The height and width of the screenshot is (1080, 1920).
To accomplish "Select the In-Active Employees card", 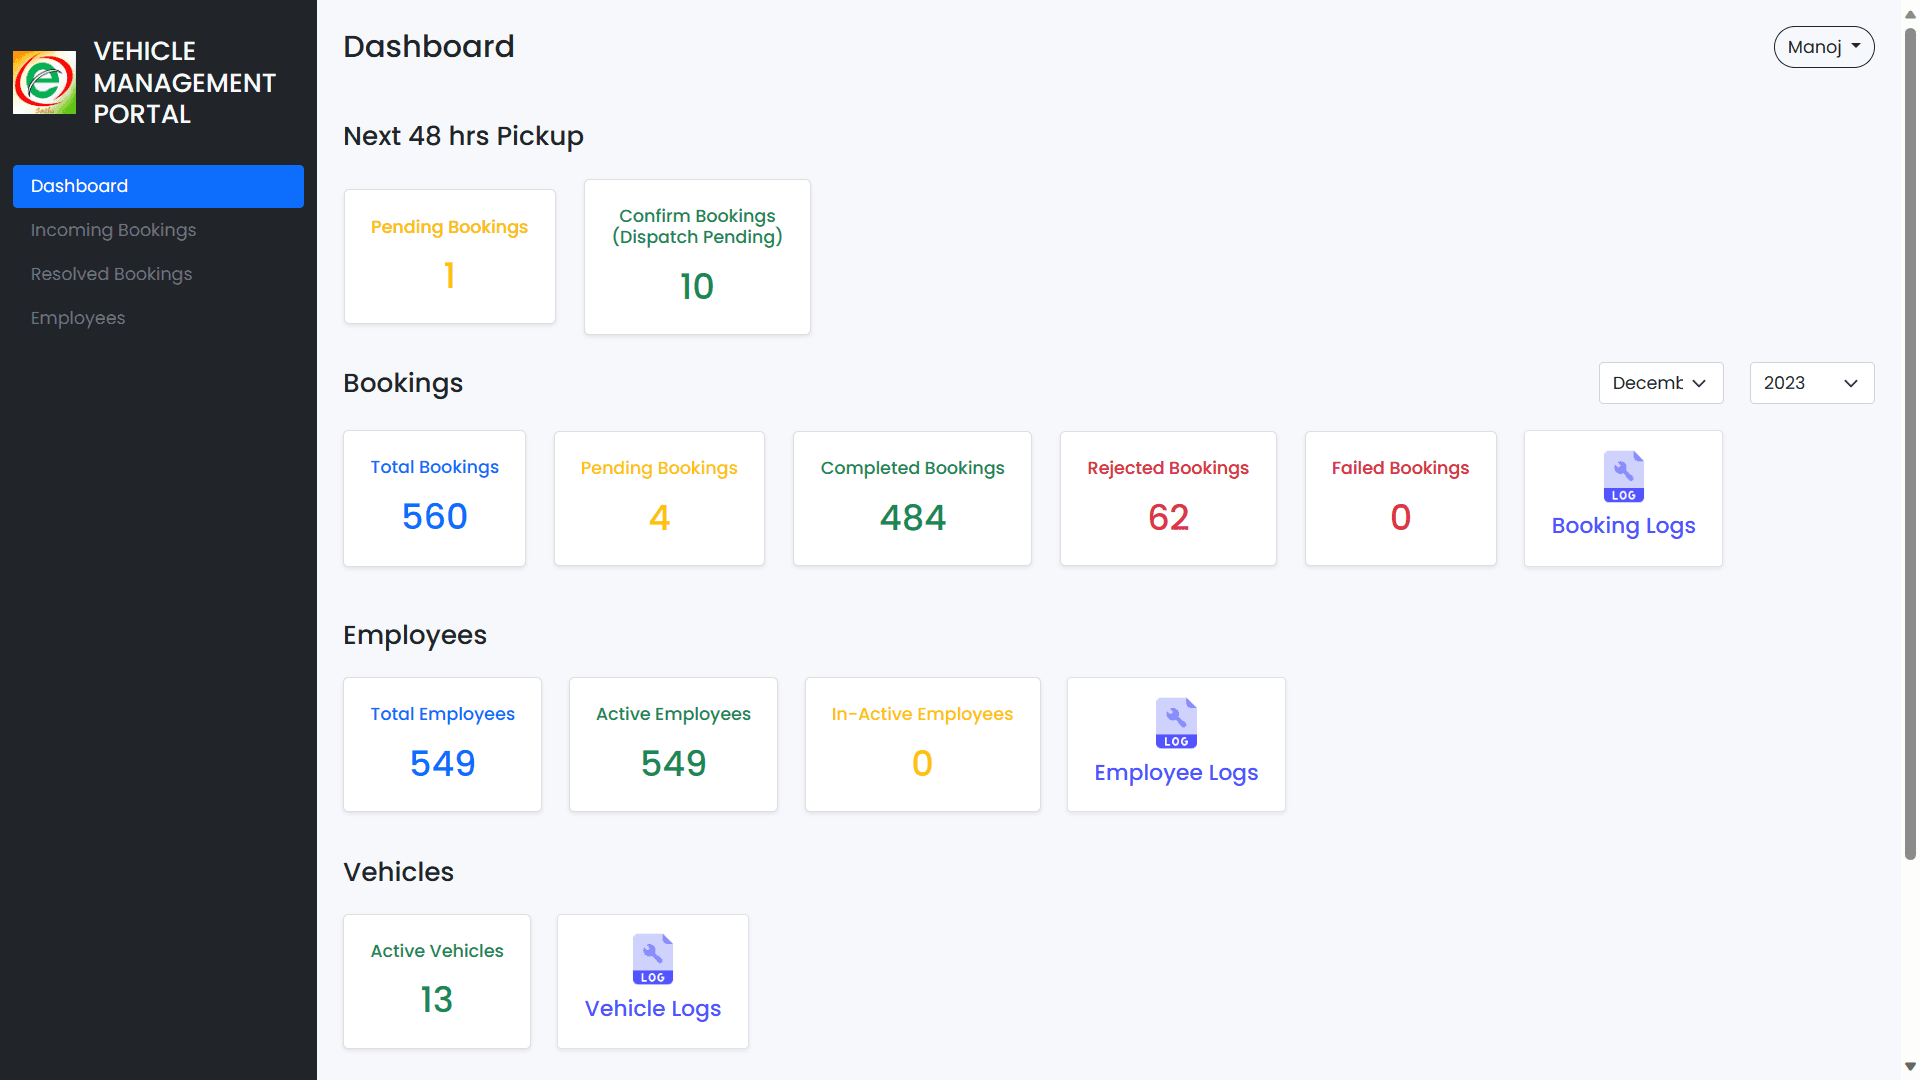I will coord(922,744).
